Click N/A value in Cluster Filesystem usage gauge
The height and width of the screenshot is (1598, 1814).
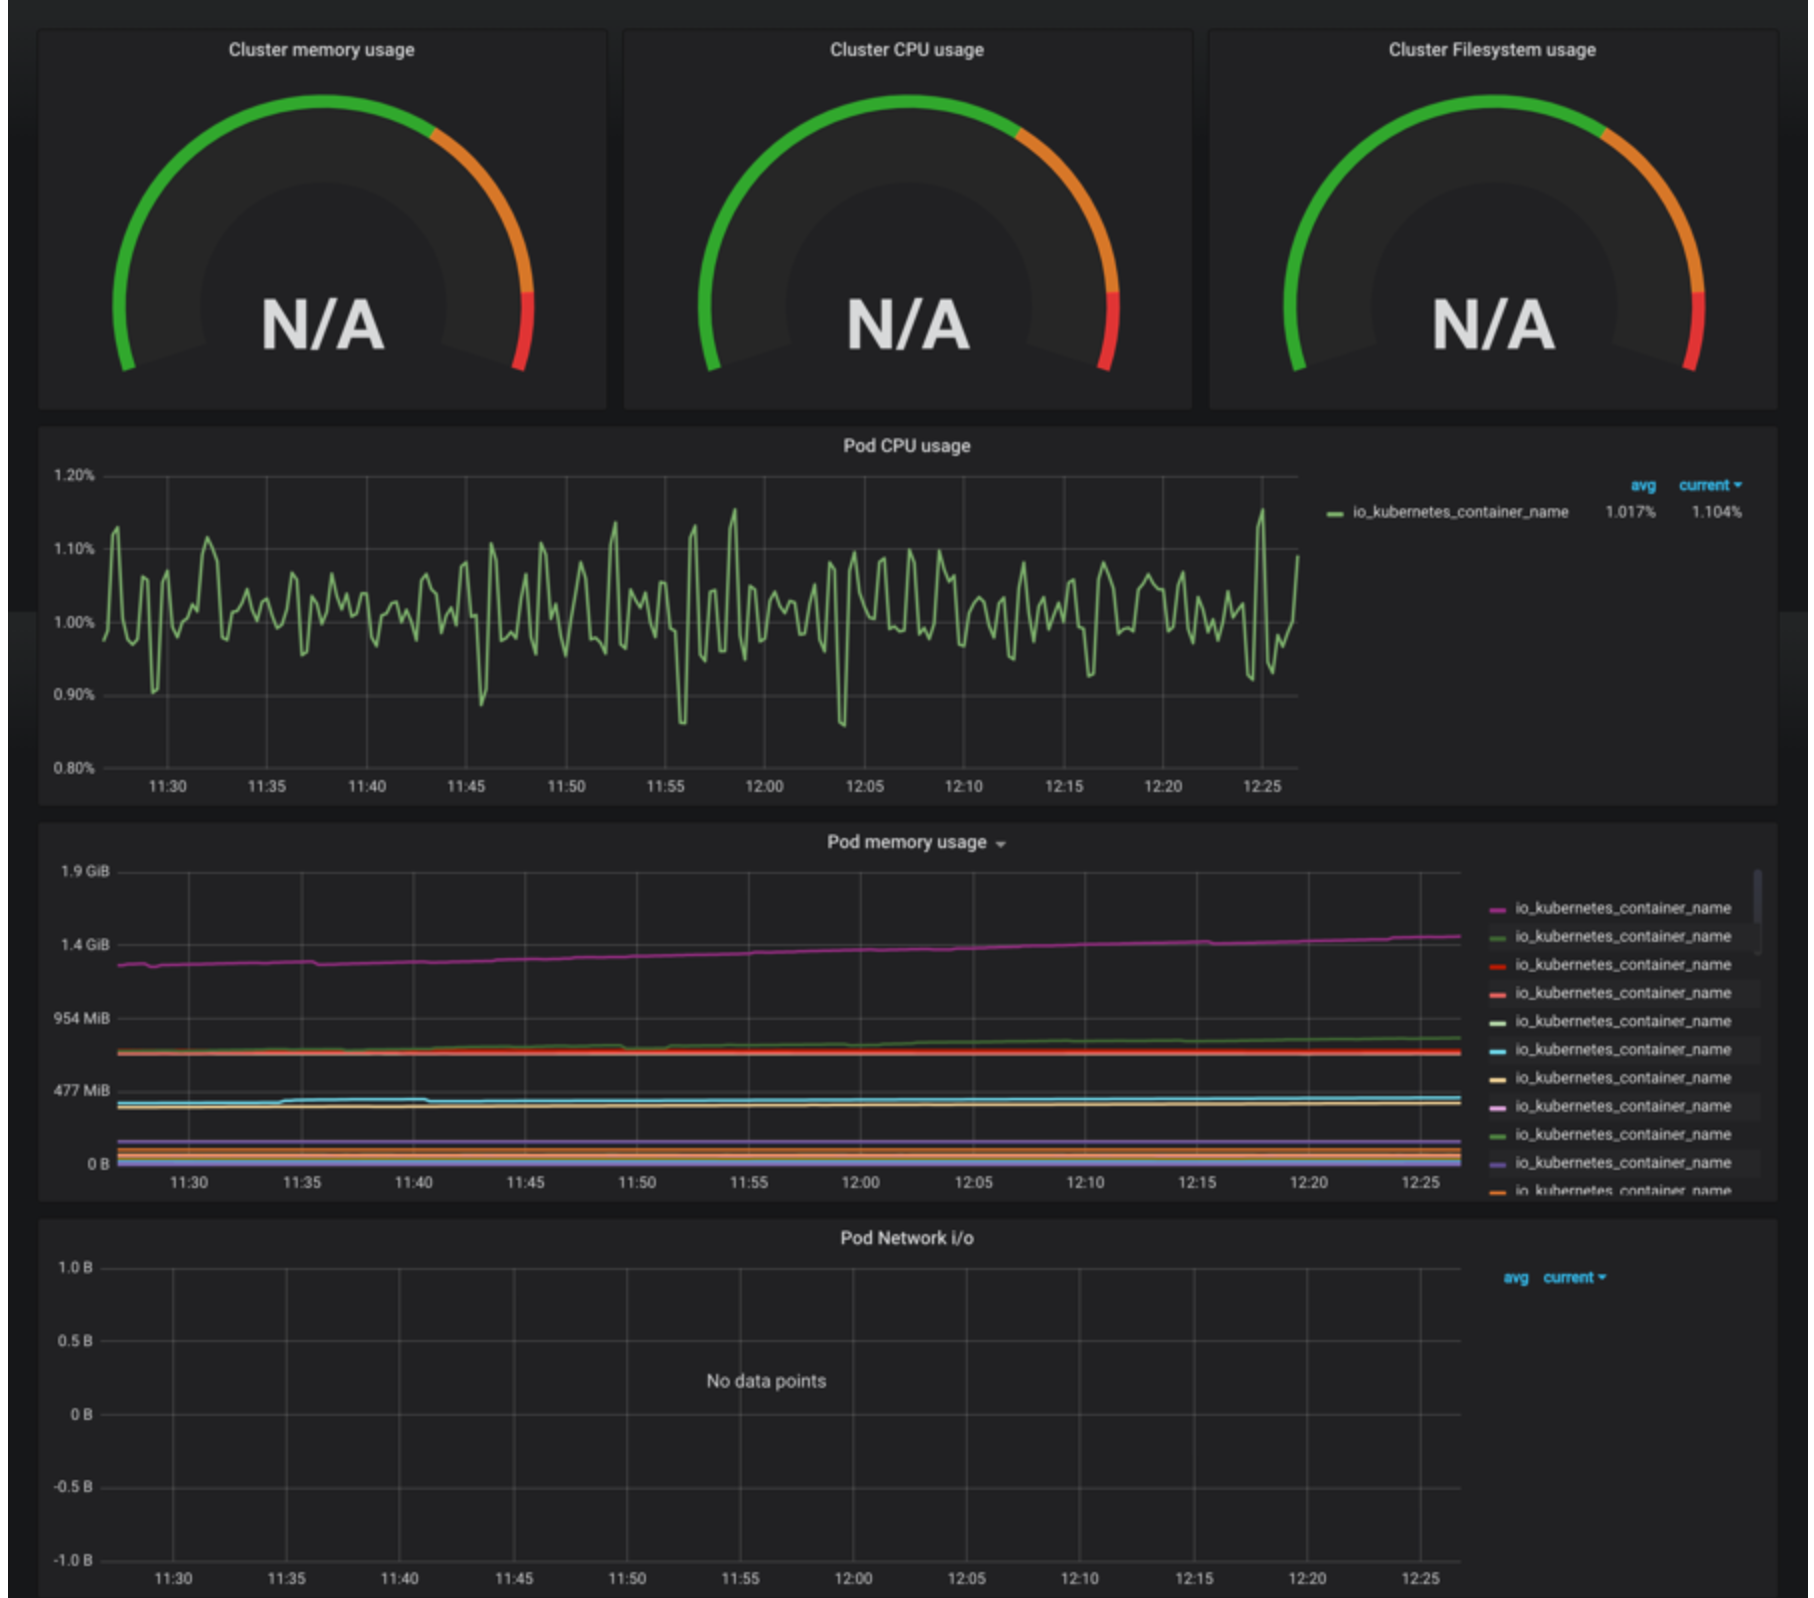pos(1493,325)
